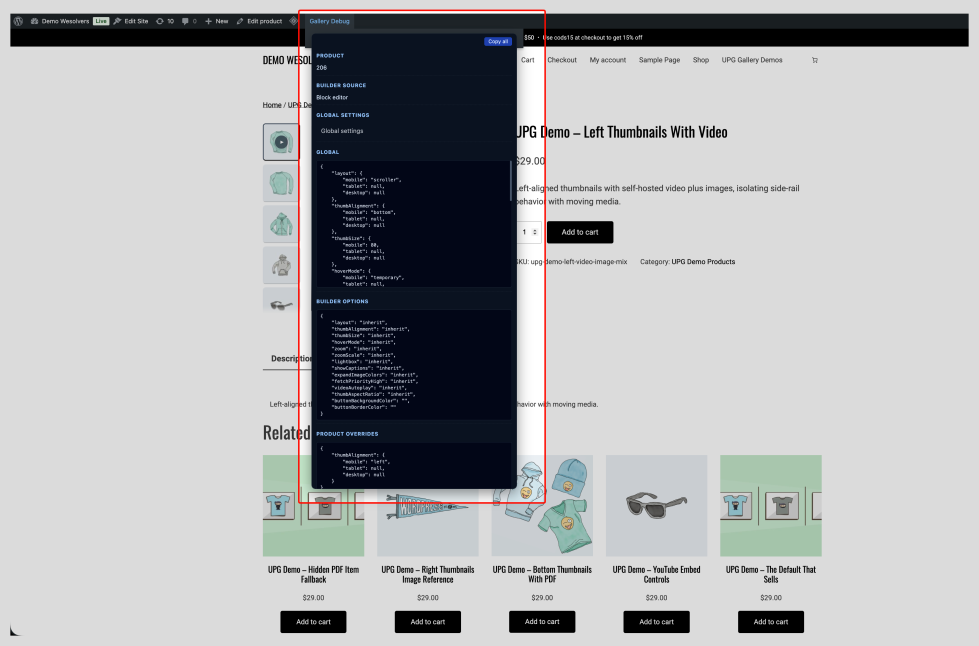Screen dimensions: 979x646
Task: Add Hidden PDF Item Fallback to cart
Action: point(313,622)
